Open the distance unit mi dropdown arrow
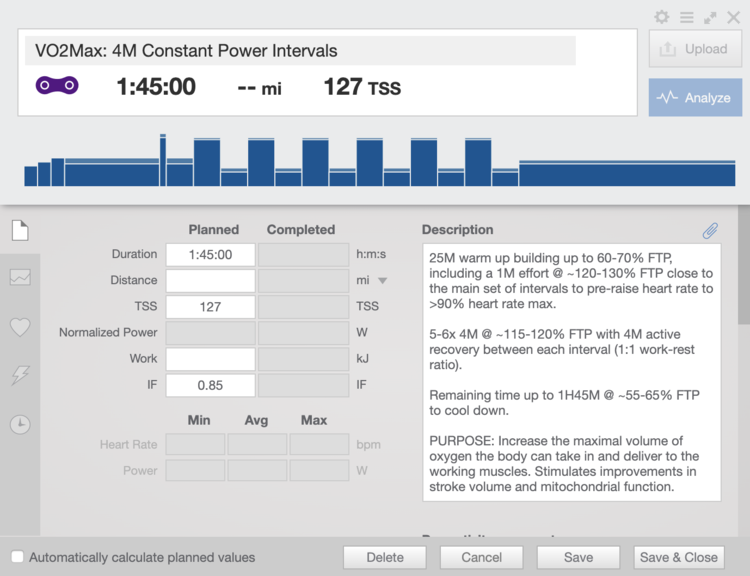This screenshot has width=750, height=576. (x=383, y=281)
